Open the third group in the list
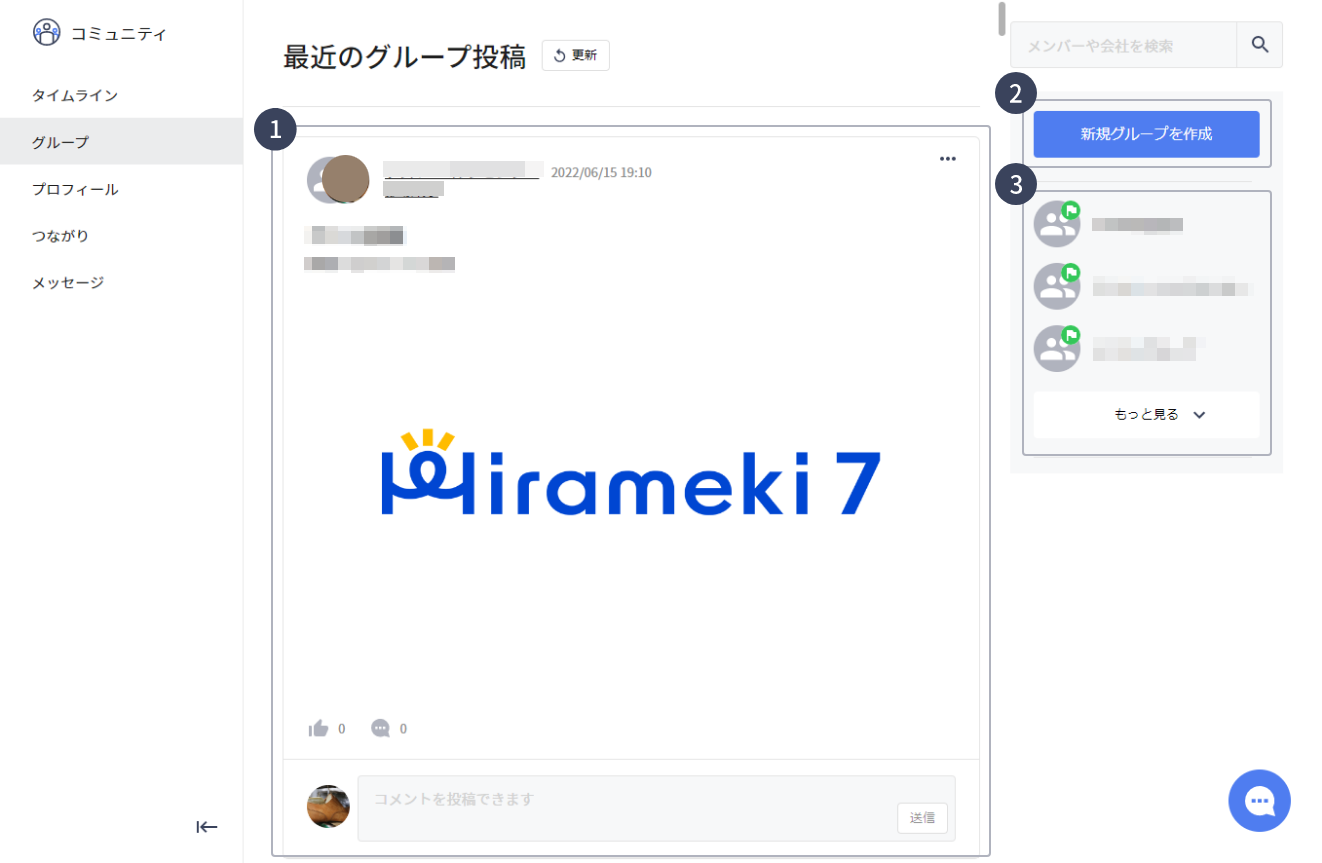Screen dimensions: 1322x863 1146,349
